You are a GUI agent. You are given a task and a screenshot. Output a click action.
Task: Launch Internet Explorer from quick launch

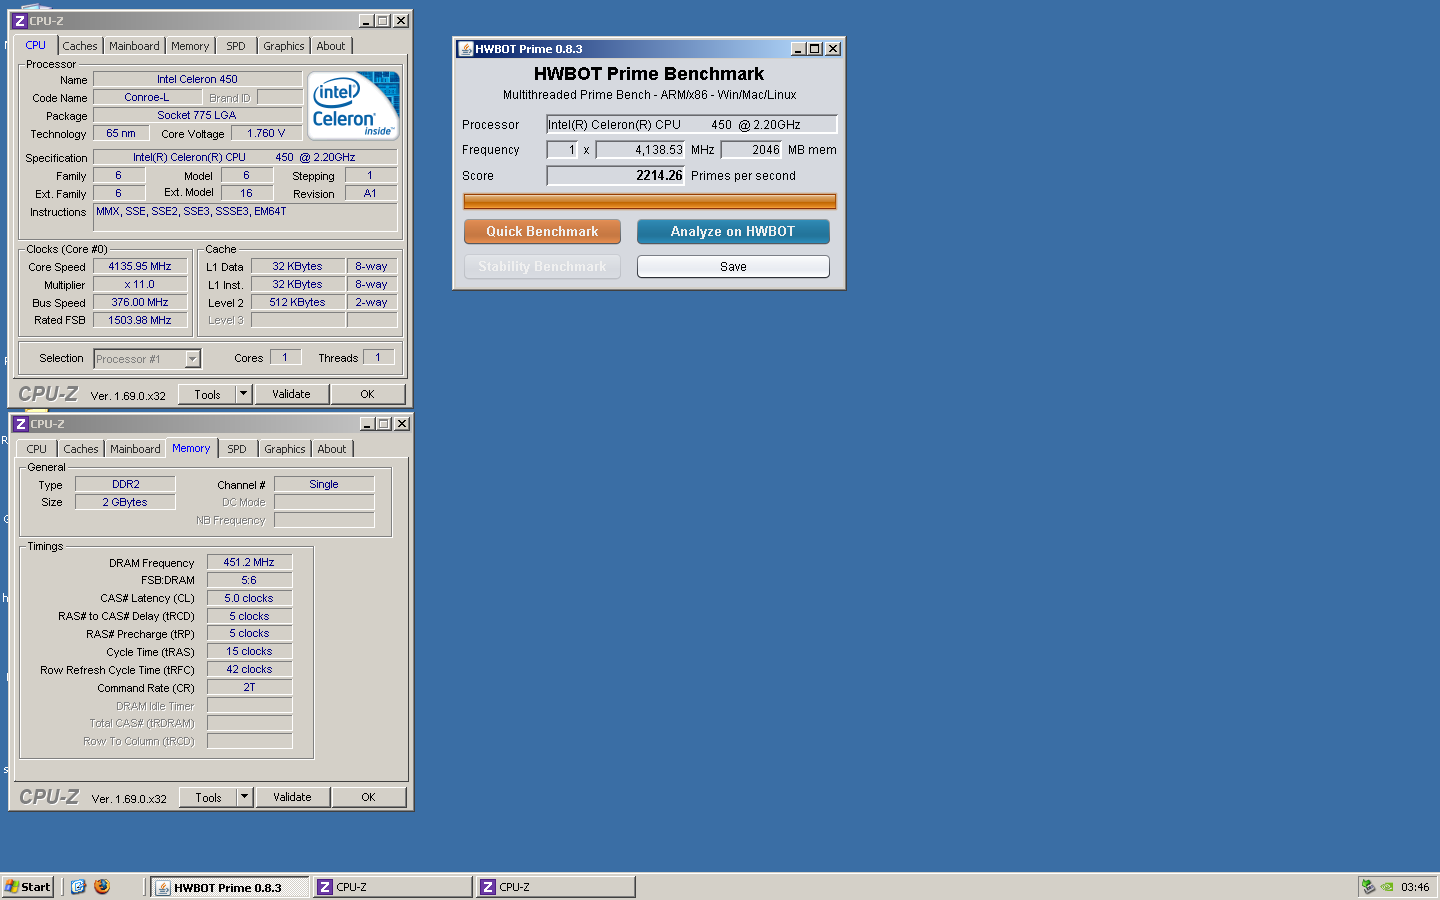click(x=78, y=886)
